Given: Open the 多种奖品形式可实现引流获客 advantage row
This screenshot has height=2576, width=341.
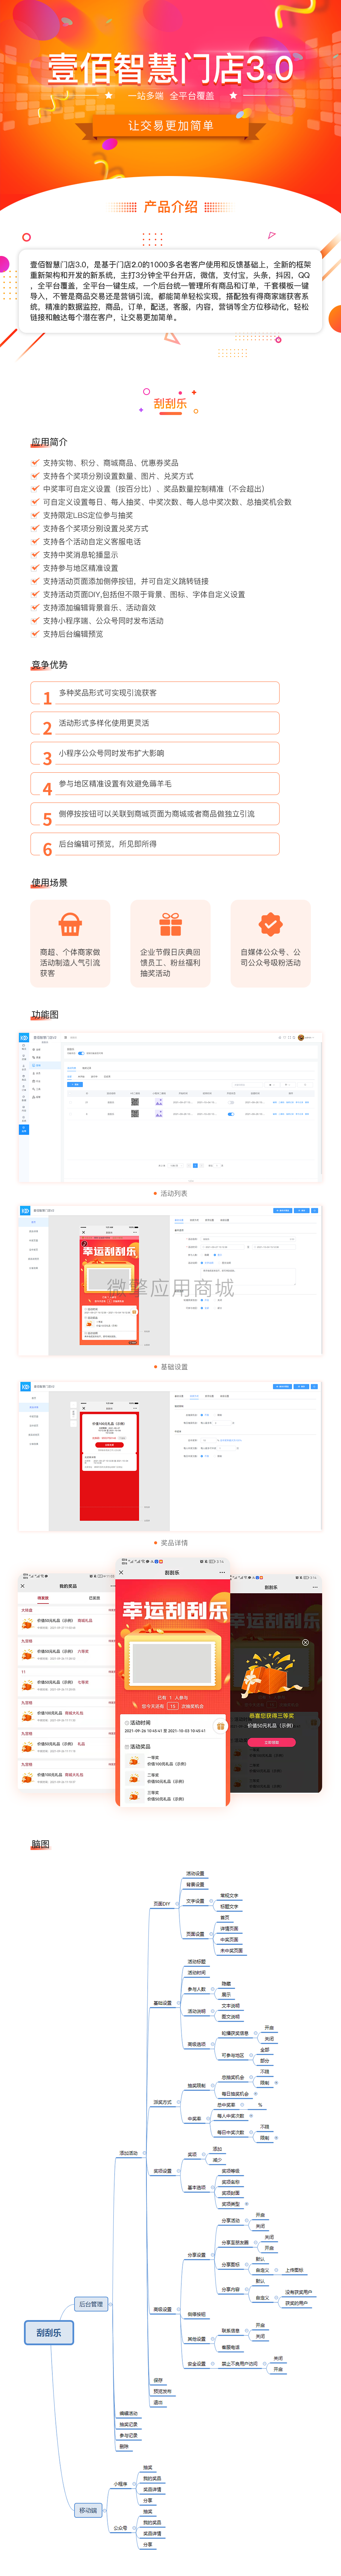Looking at the screenshot, I should coord(154,693).
